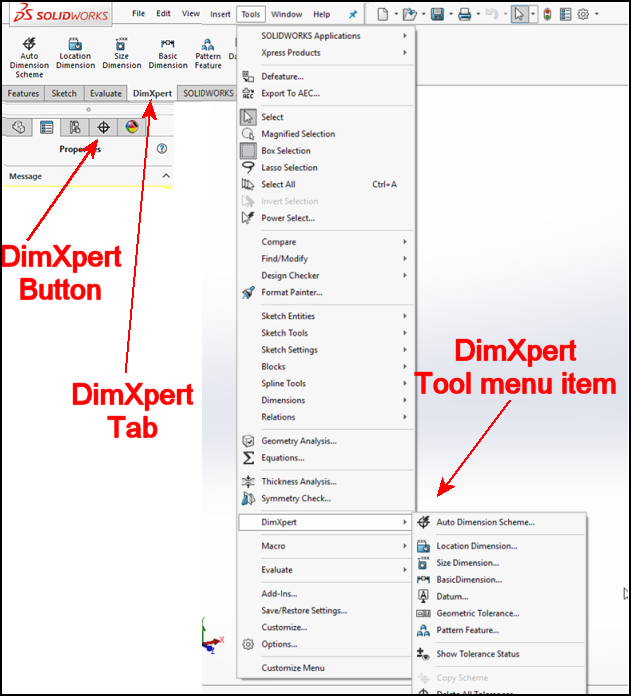Open the DimXpertManager crosshair tab icon
Screen dimensions: 631x696
pyautogui.click(x=103, y=127)
